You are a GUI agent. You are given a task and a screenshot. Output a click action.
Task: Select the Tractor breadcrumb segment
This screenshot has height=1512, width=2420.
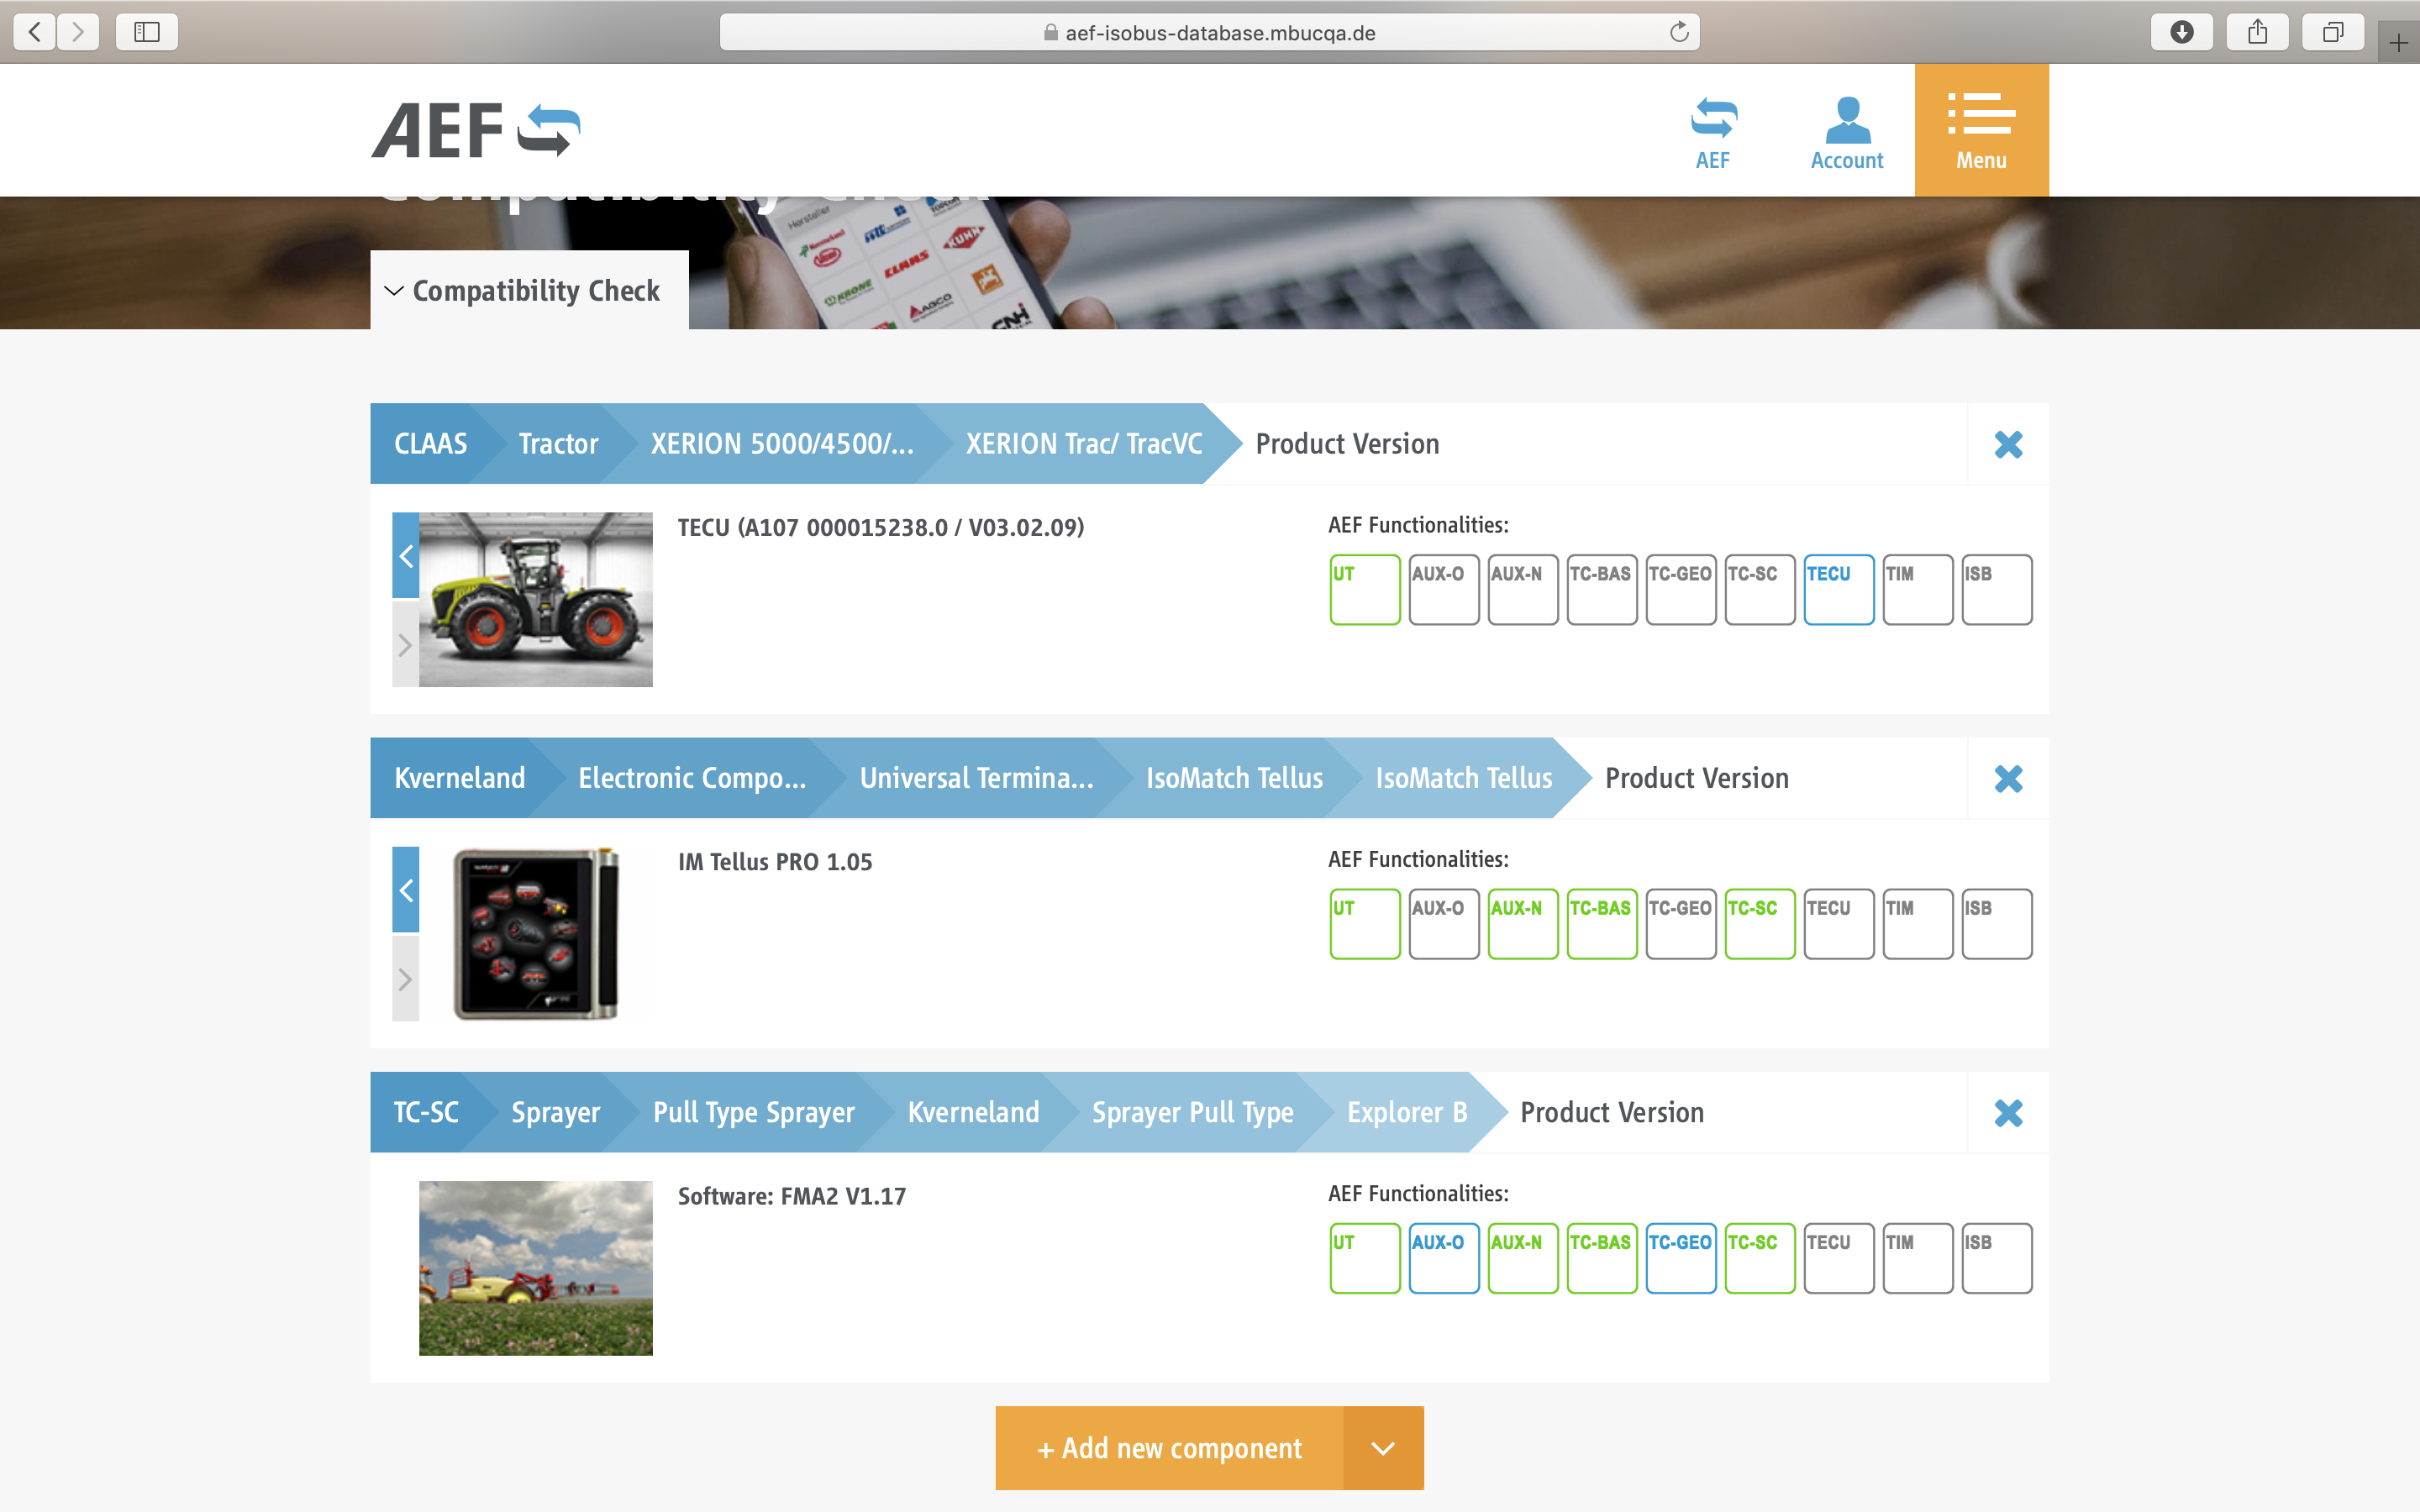558,444
